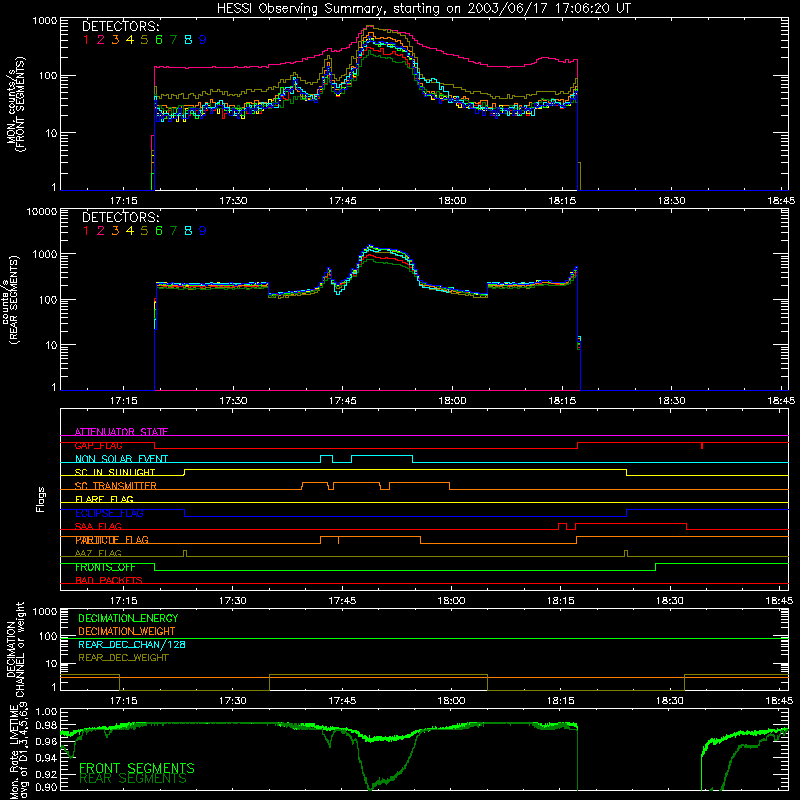Select detector 7 legend in rear segments plot

click(x=173, y=231)
